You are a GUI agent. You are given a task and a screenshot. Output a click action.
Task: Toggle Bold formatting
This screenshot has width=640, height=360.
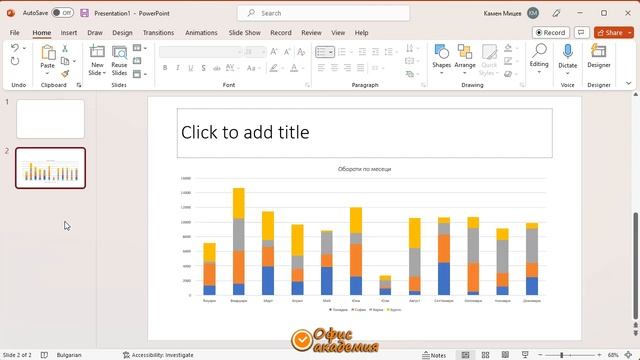coord(165,68)
